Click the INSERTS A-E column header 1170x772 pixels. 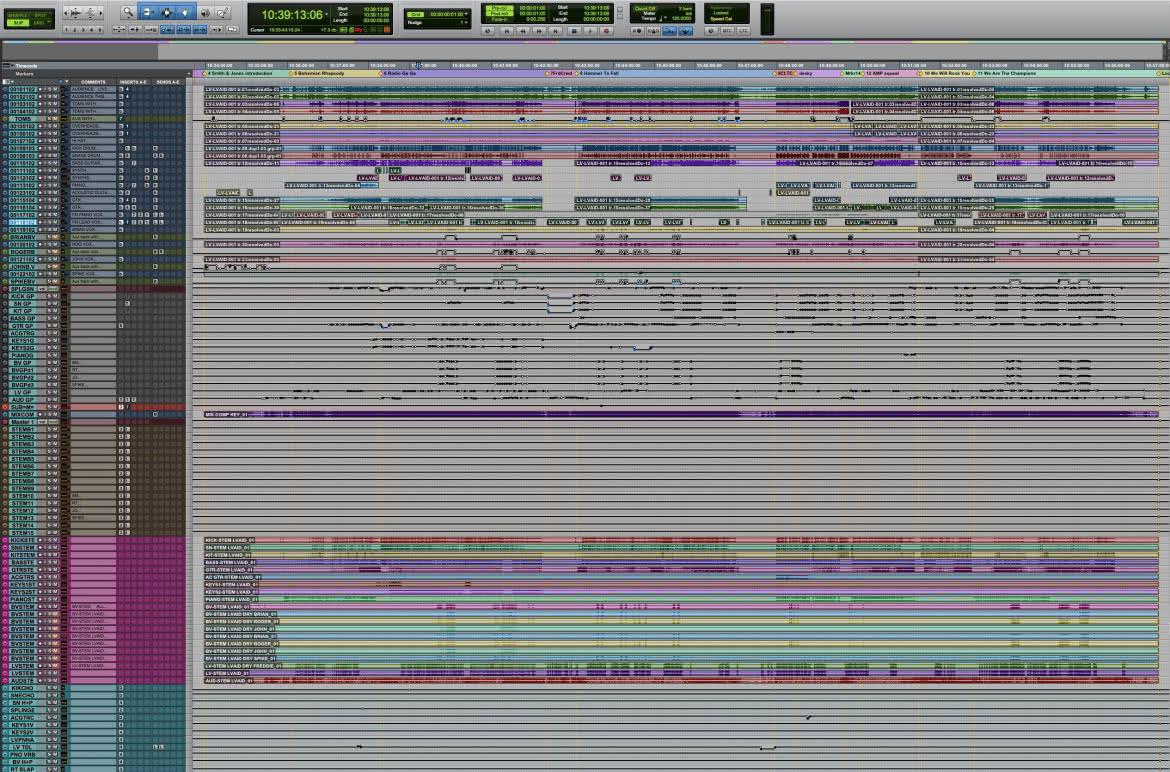133,82
